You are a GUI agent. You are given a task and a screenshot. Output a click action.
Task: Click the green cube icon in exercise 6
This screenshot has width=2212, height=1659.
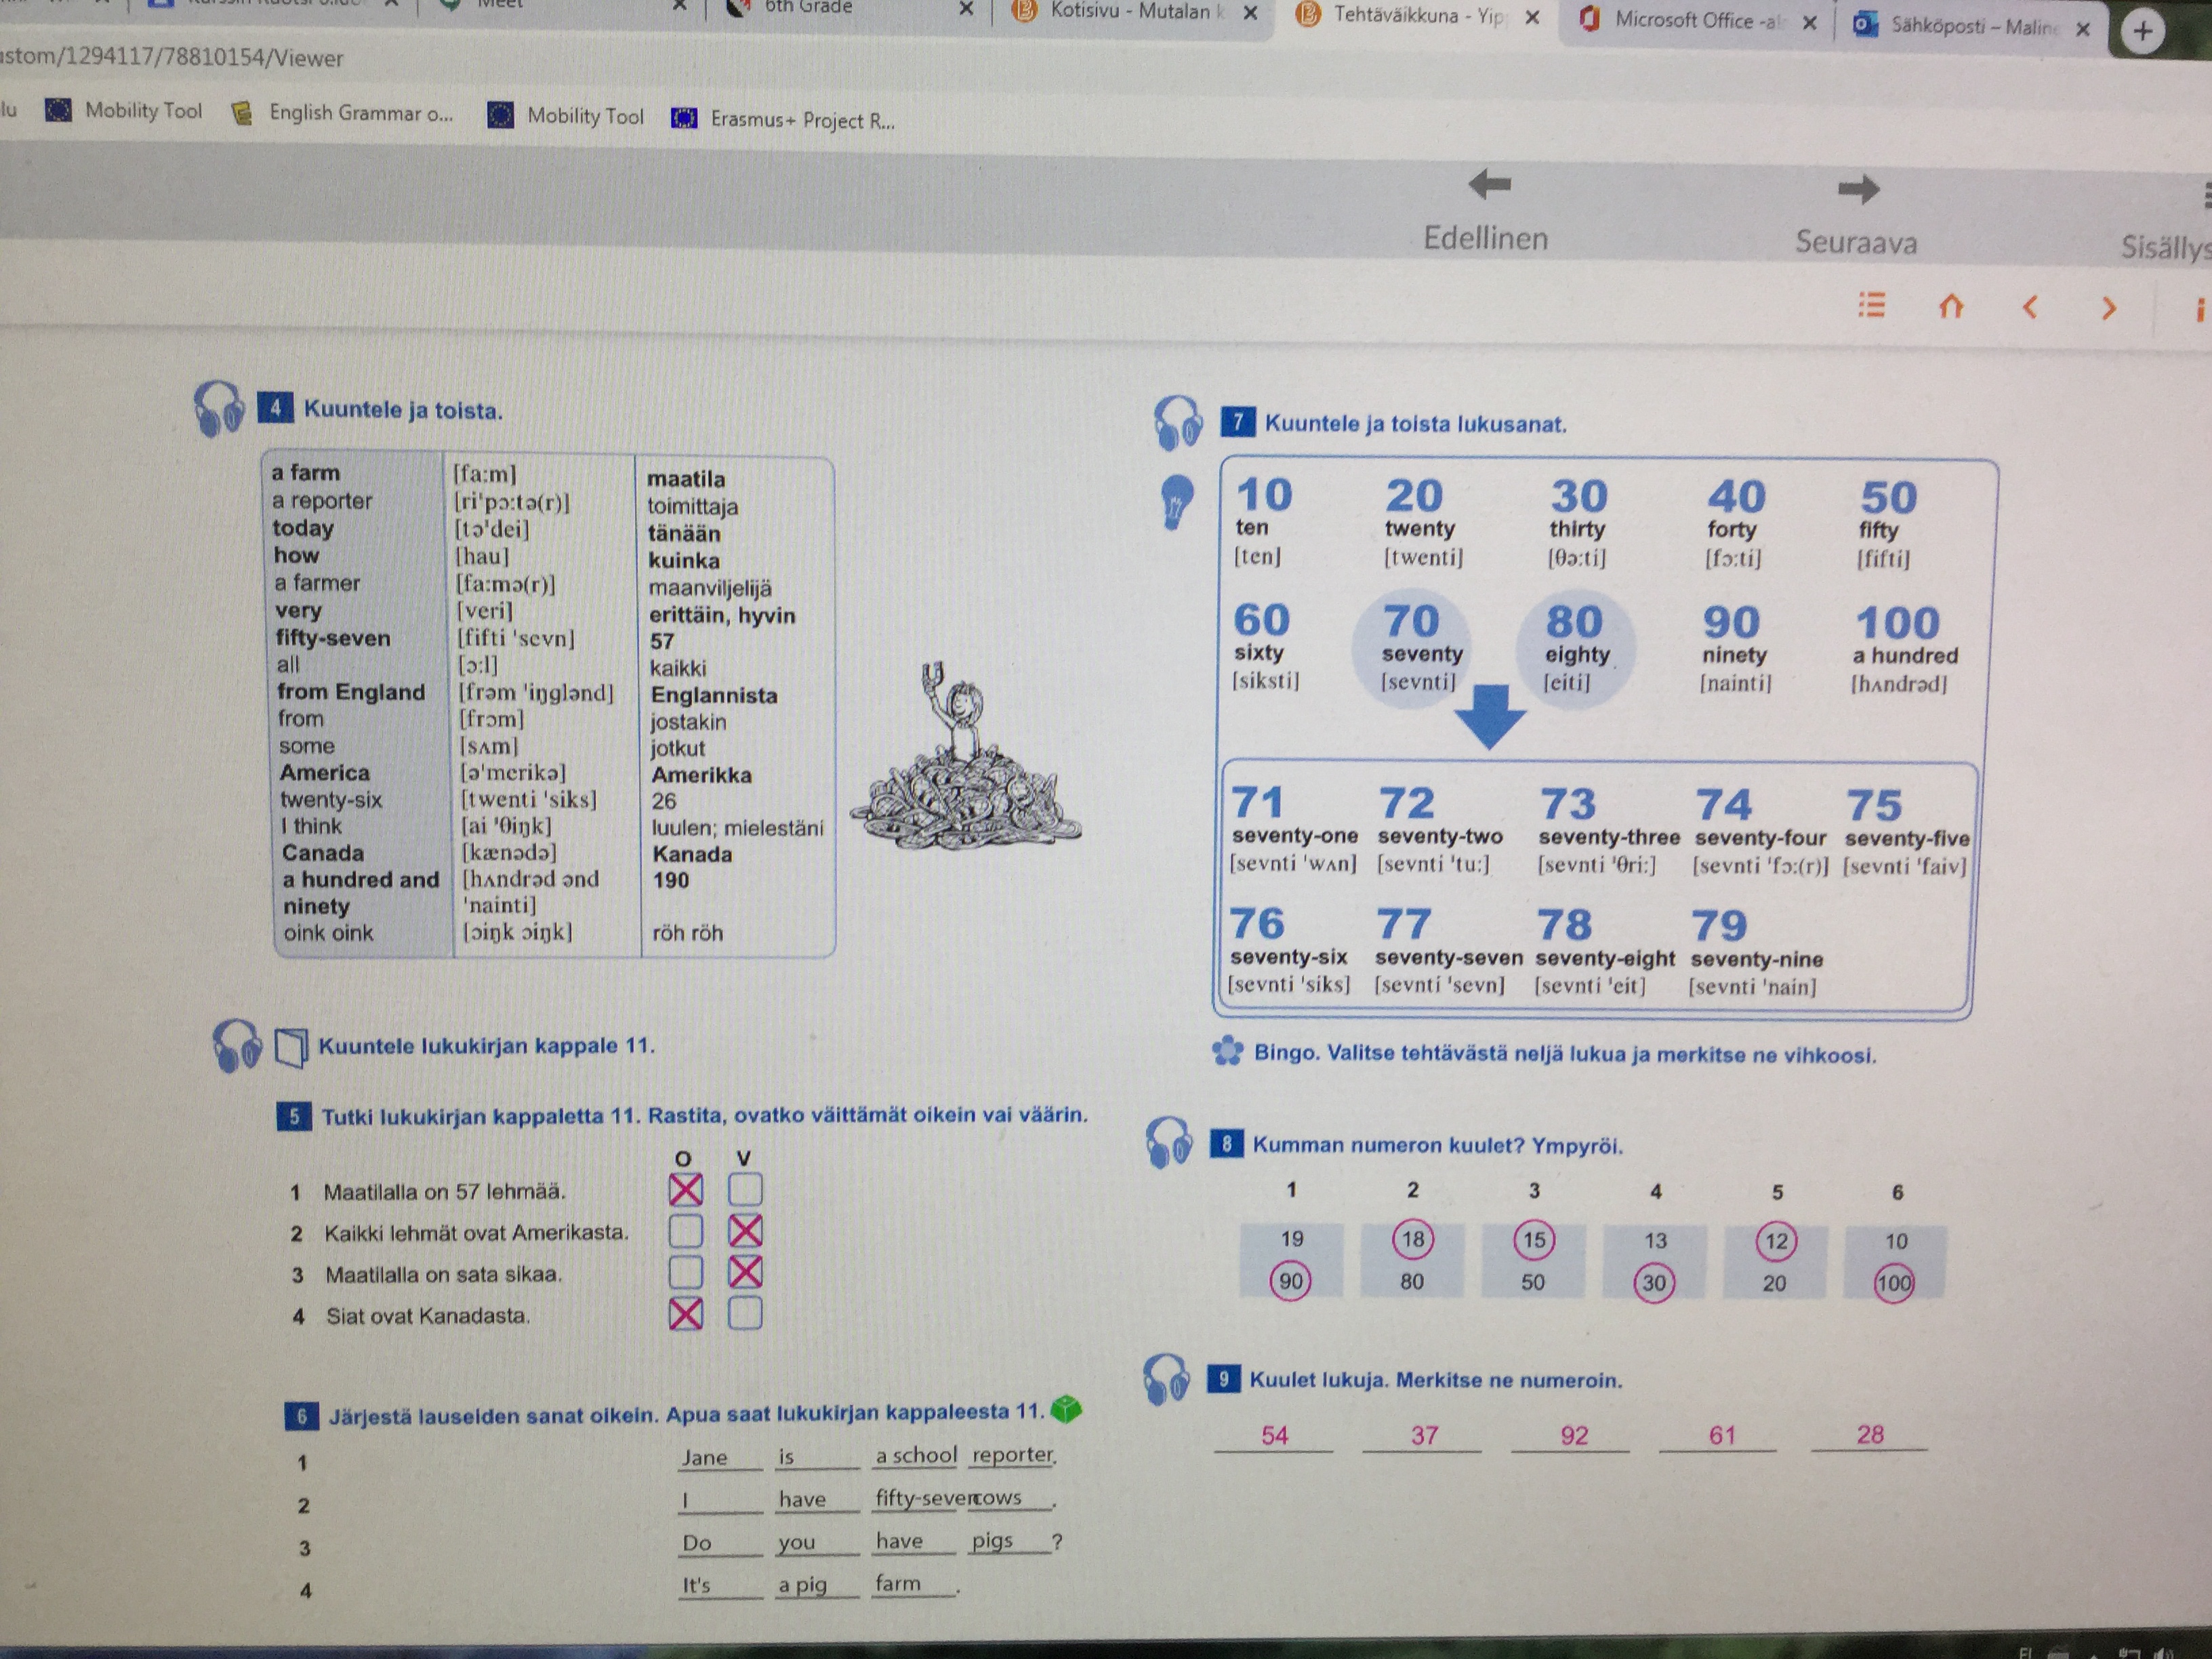[1067, 1409]
